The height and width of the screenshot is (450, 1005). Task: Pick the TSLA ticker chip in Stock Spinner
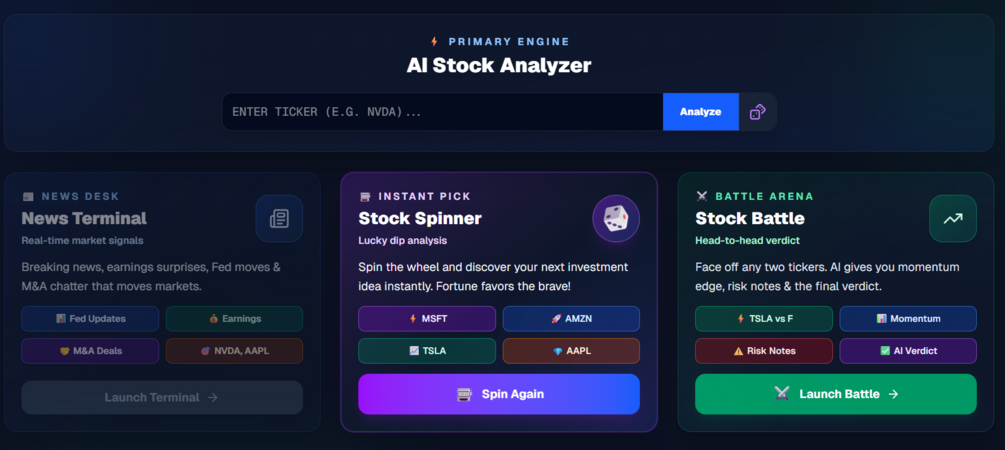tap(427, 351)
